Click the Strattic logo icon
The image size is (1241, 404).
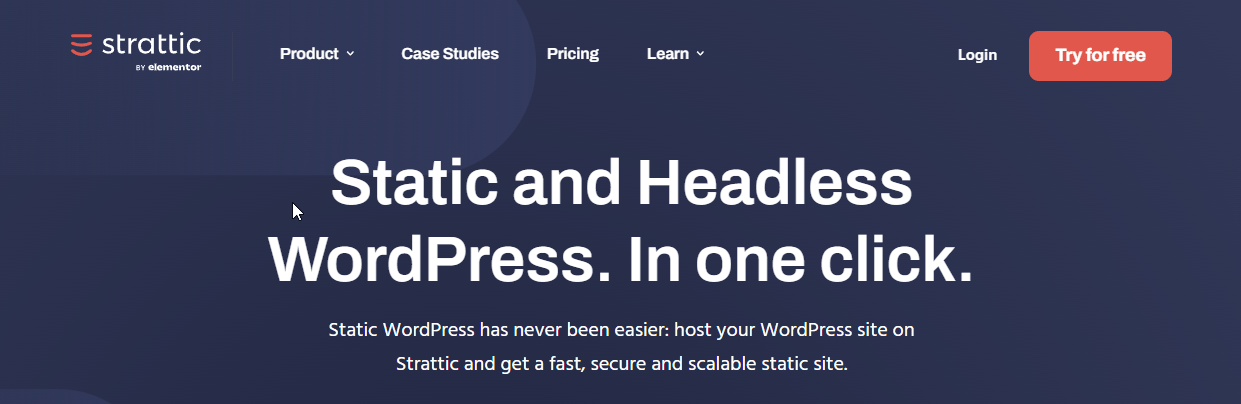81,45
